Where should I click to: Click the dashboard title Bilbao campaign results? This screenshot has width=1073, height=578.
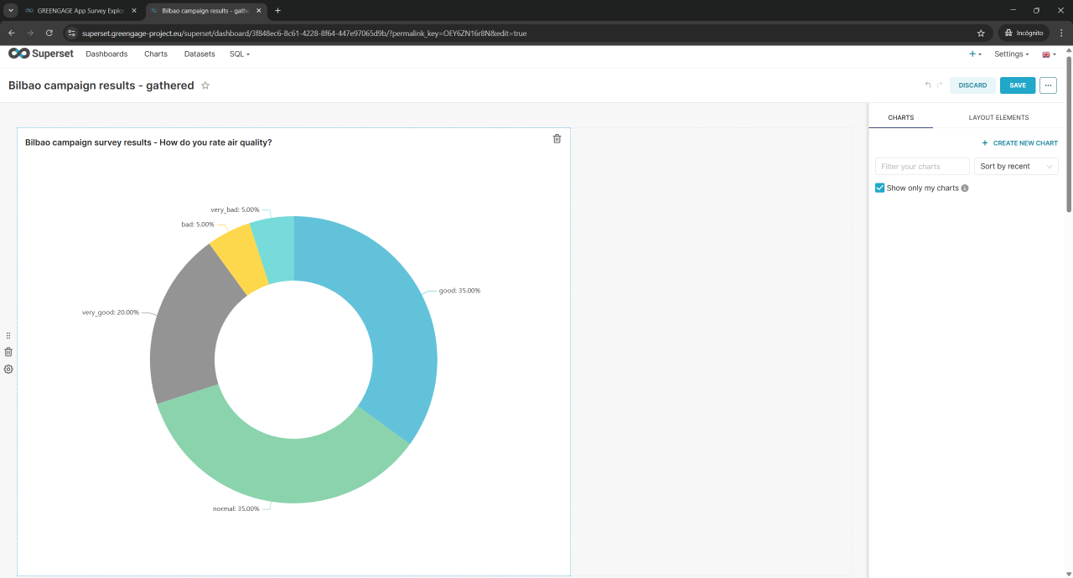101,86
